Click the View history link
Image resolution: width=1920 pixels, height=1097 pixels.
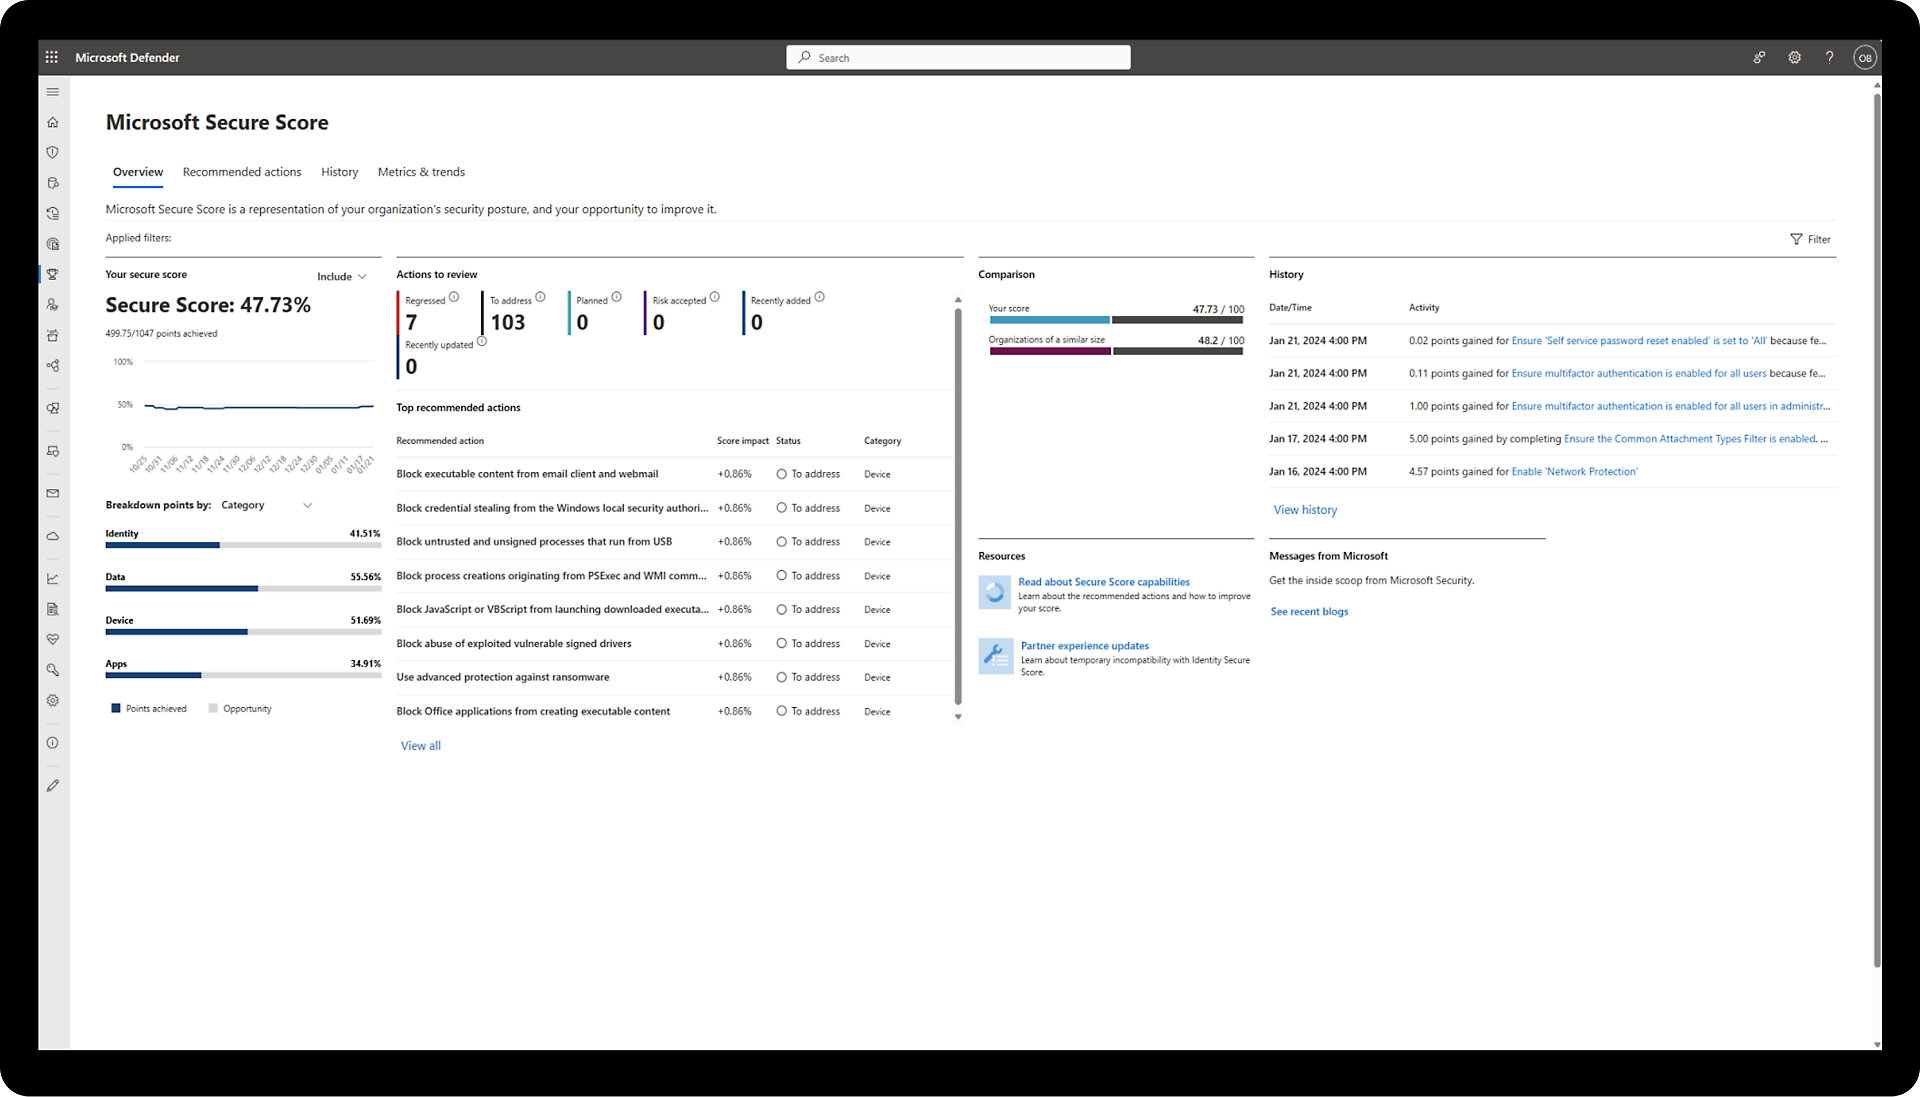click(1304, 510)
